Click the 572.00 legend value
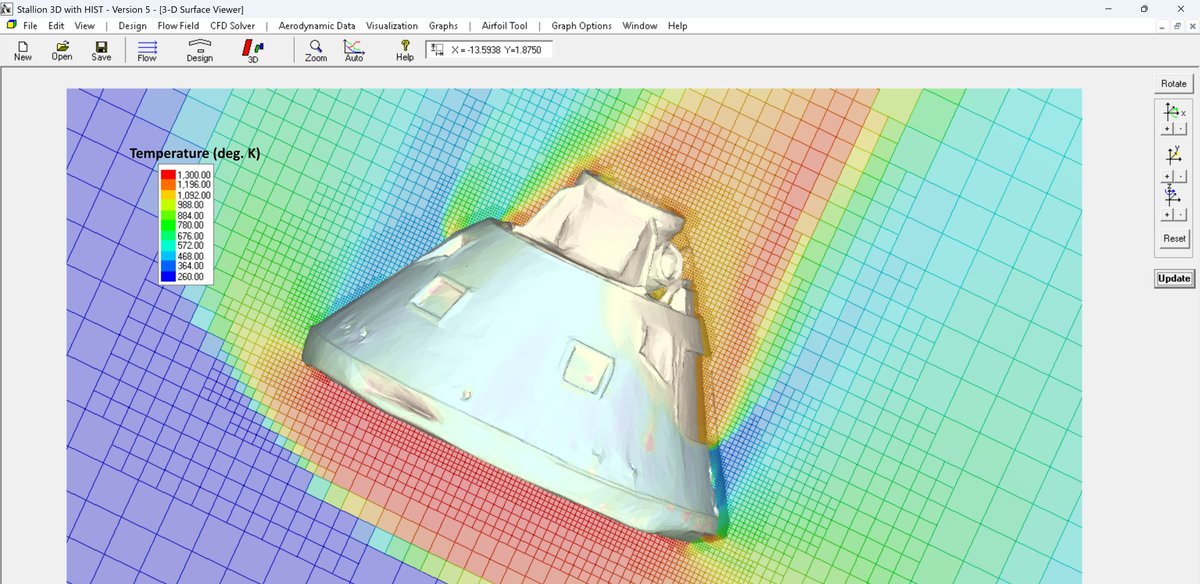1200x584 pixels. pyautogui.click(x=191, y=246)
